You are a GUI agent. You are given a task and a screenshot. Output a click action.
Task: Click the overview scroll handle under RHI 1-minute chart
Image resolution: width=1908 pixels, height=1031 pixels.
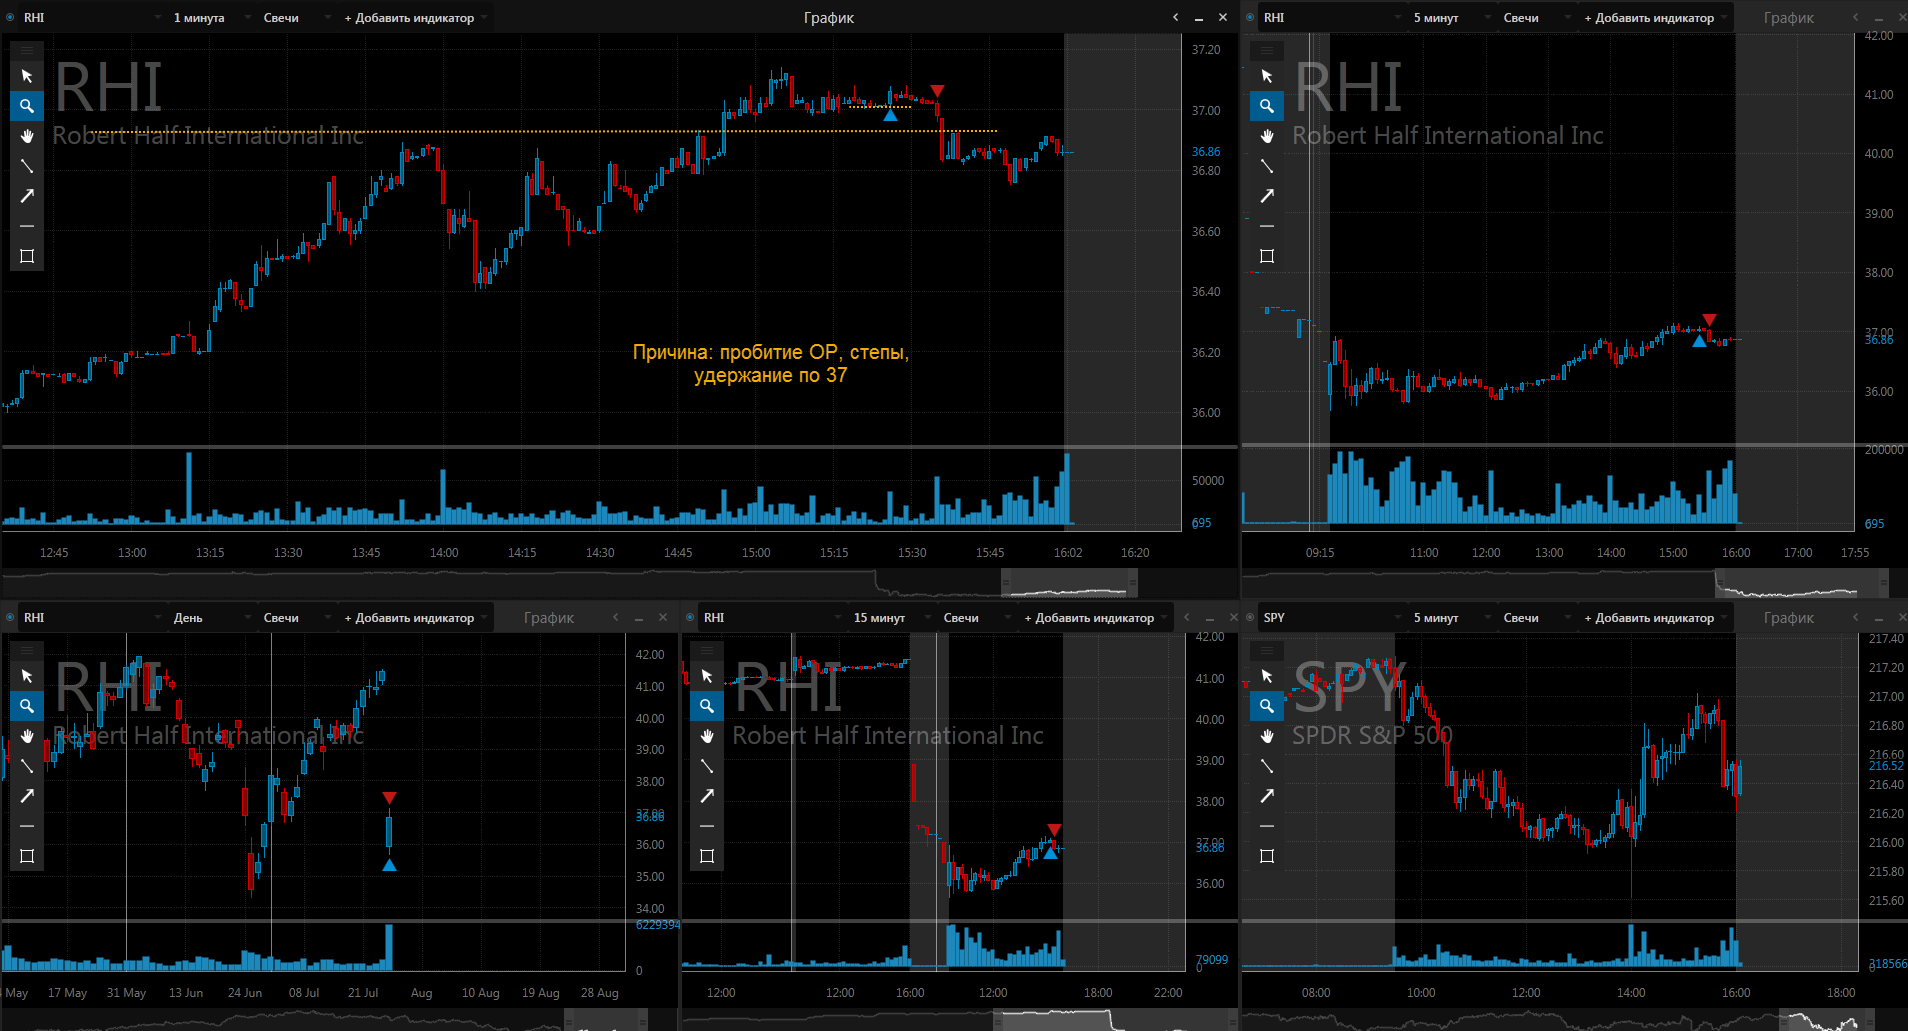tap(1069, 582)
